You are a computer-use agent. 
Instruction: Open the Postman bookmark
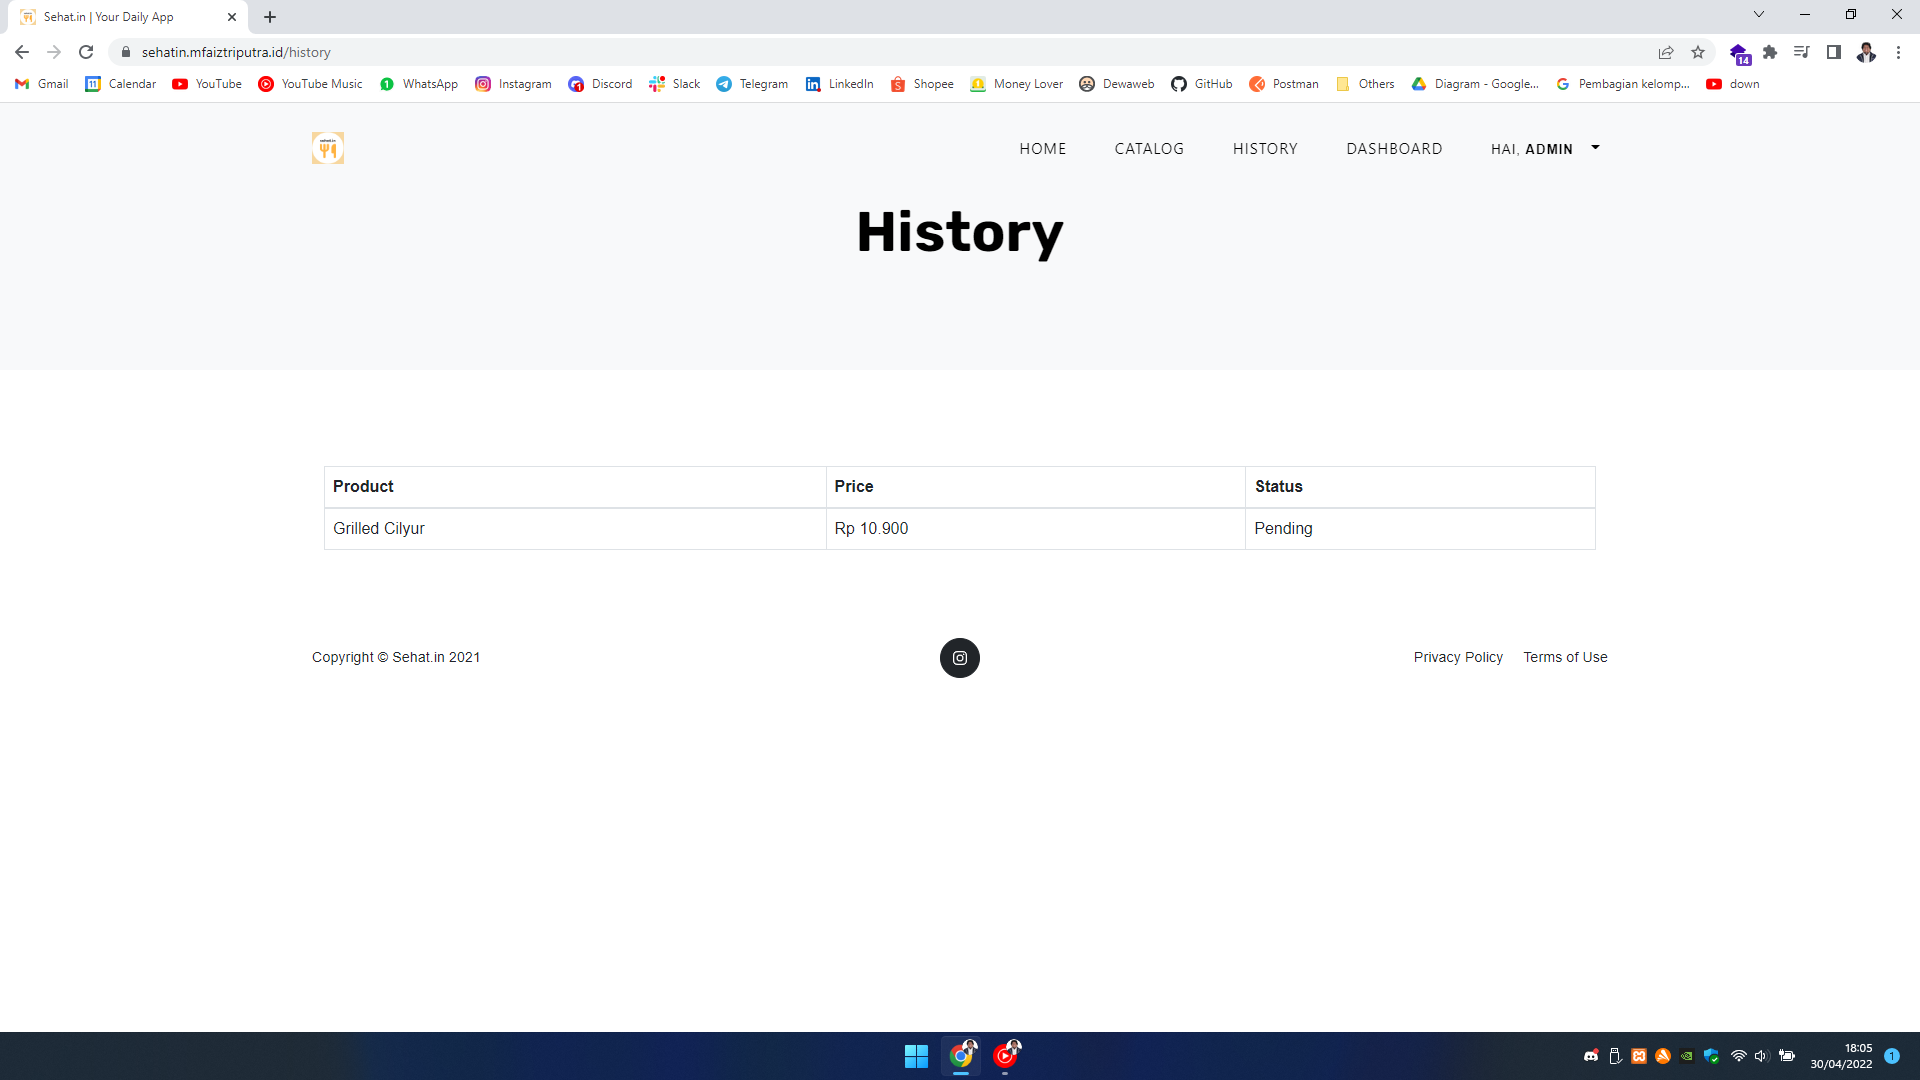pyautogui.click(x=1284, y=84)
